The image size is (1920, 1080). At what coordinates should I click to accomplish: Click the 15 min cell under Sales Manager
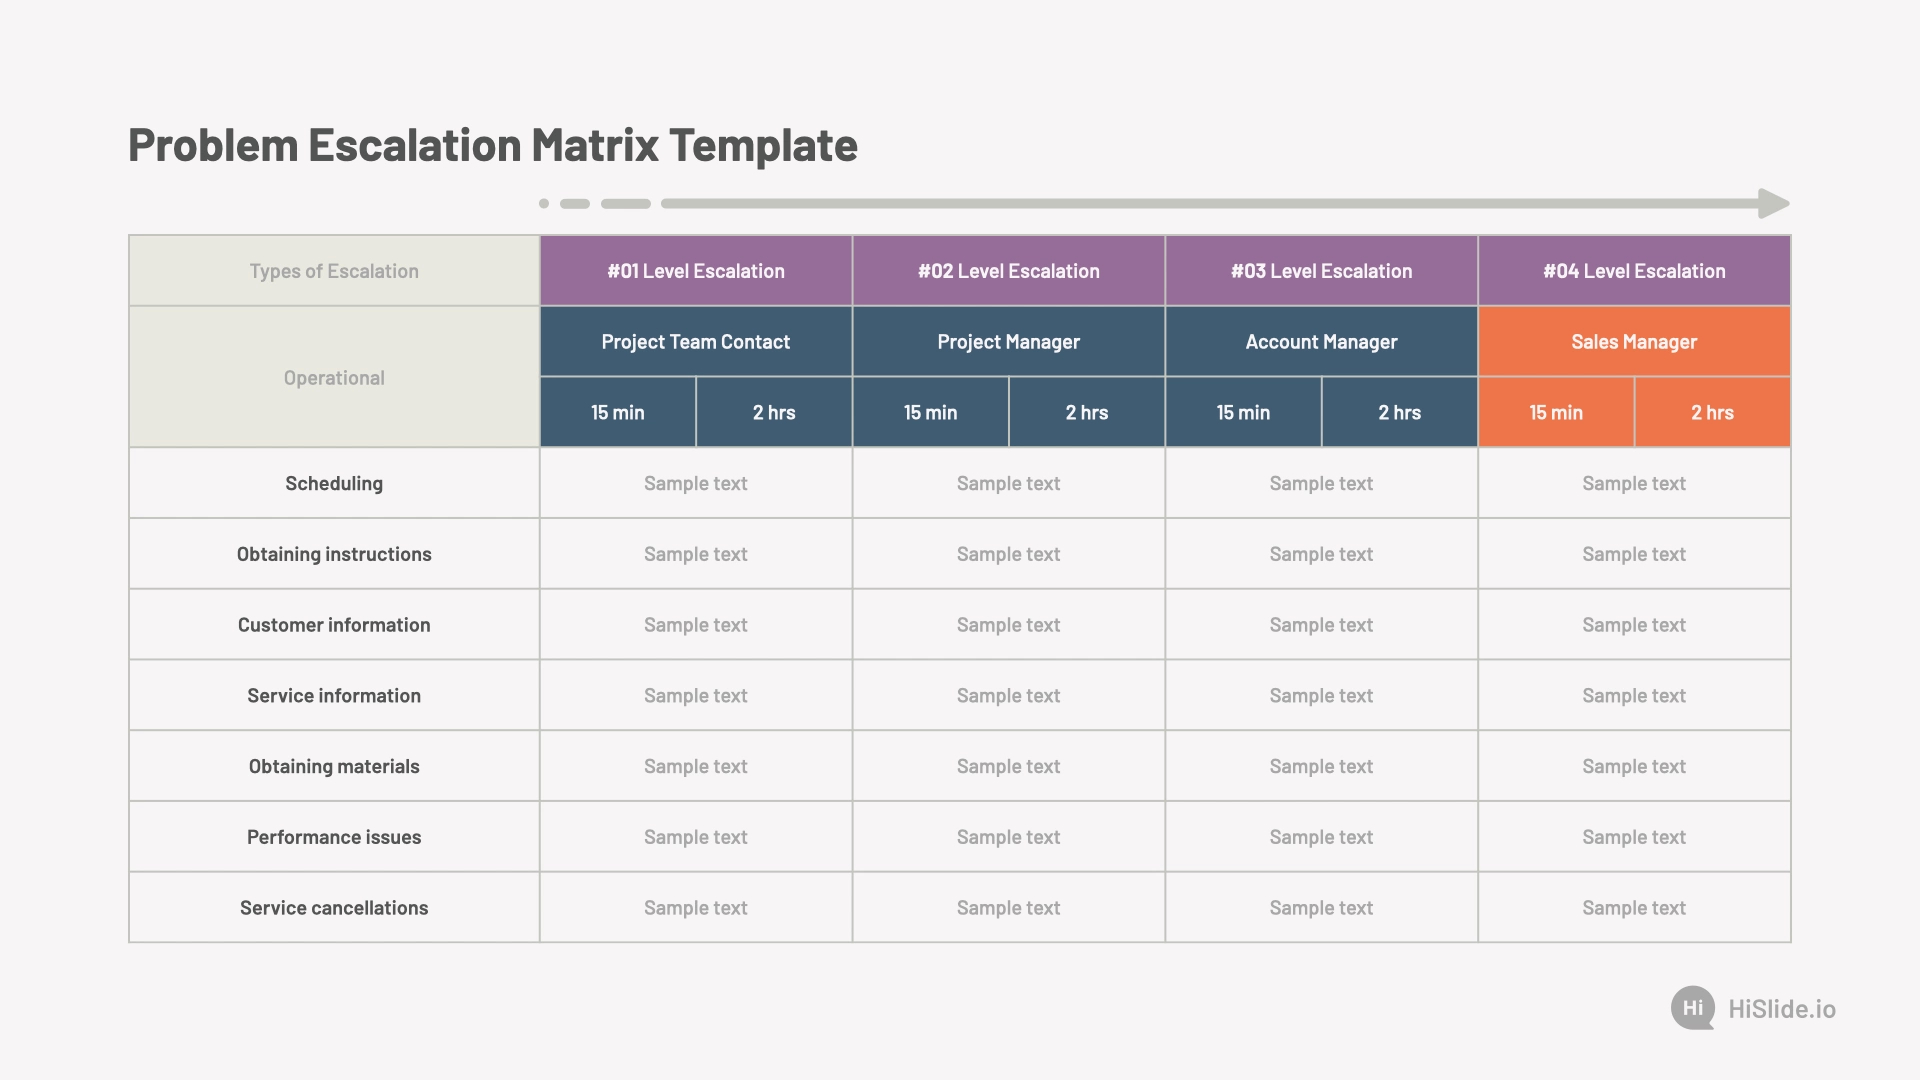[x=1555, y=411]
